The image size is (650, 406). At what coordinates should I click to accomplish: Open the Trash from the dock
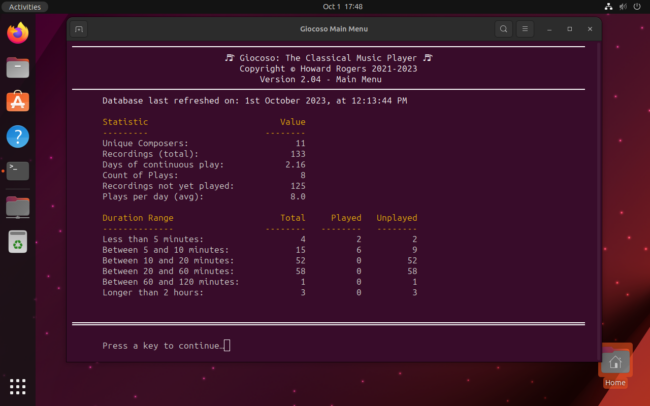tap(17, 241)
